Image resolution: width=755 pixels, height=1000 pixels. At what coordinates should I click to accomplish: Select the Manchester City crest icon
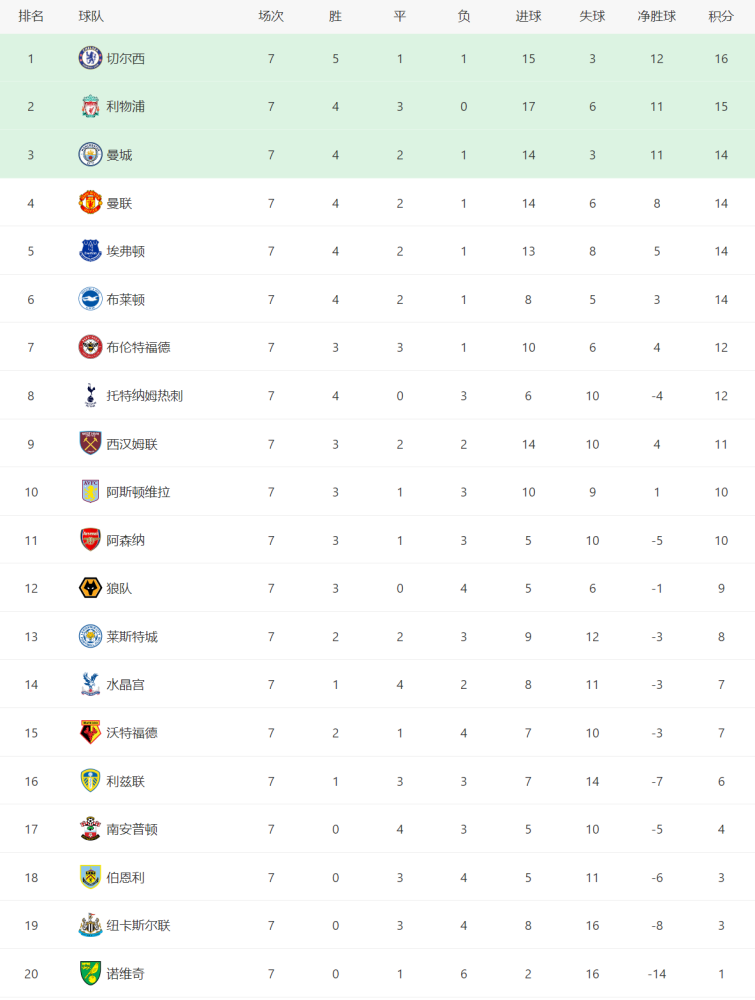point(90,154)
